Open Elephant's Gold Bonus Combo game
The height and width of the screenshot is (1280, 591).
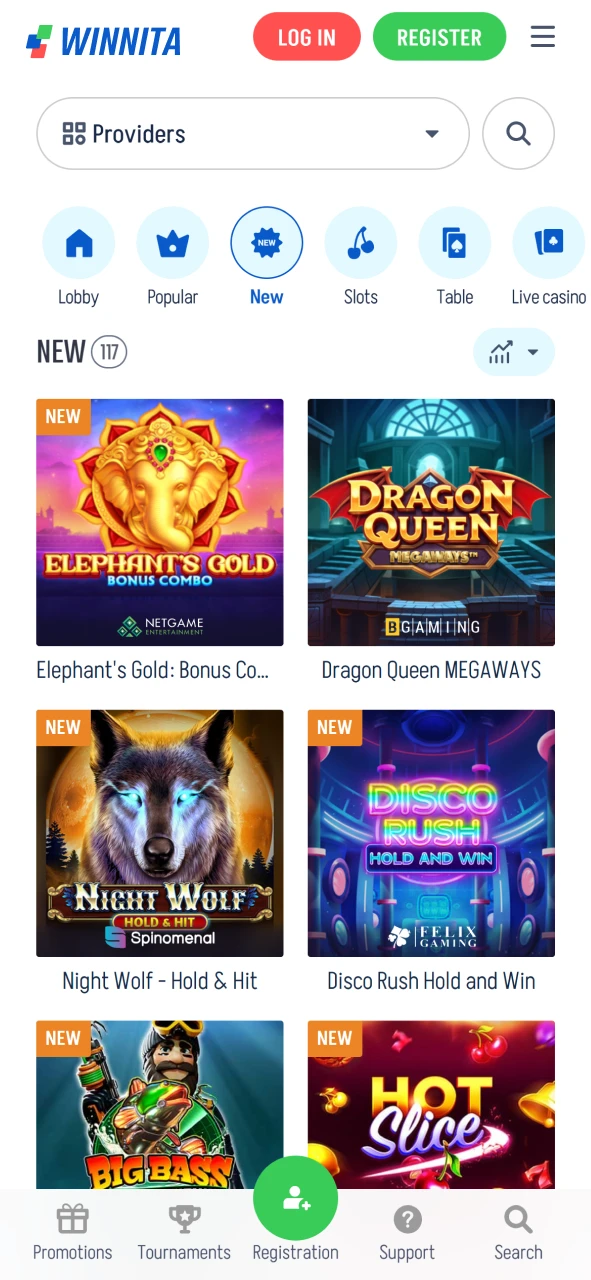coord(160,522)
